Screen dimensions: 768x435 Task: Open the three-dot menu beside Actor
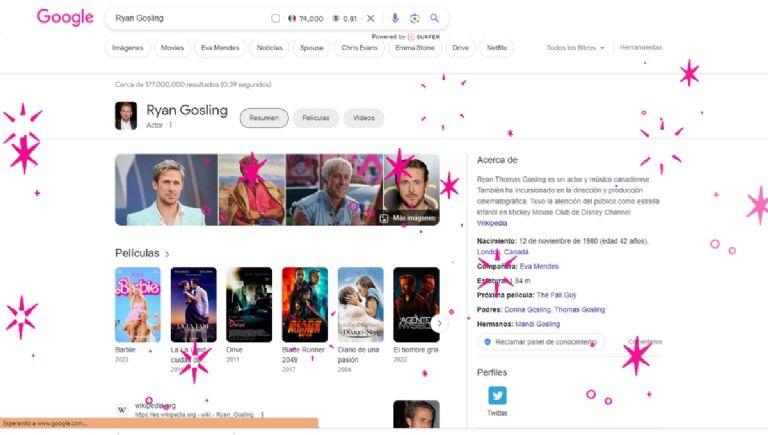coord(170,125)
